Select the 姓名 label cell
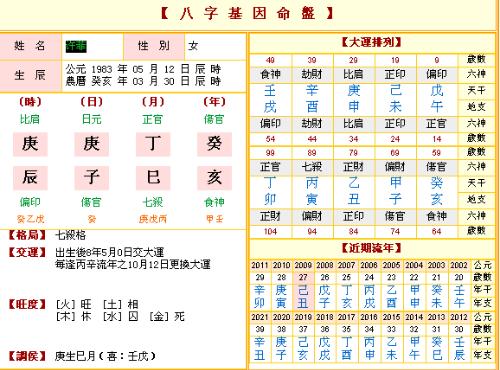The height and width of the screenshot is (370, 500). [x=30, y=46]
